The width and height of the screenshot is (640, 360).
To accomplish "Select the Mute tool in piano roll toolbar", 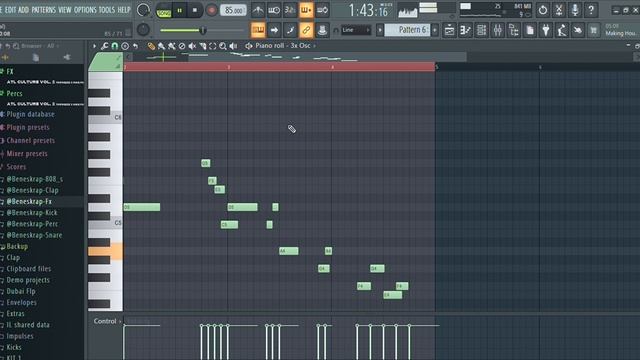I will pyautogui.click(x=192, y=46).
